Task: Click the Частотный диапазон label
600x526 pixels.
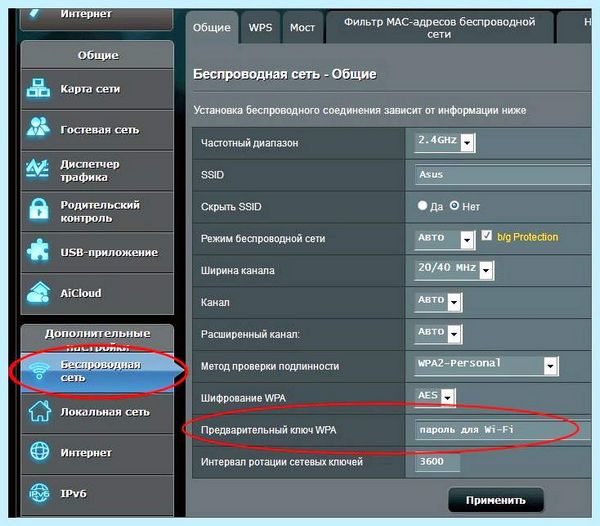Action: [249, 143]
